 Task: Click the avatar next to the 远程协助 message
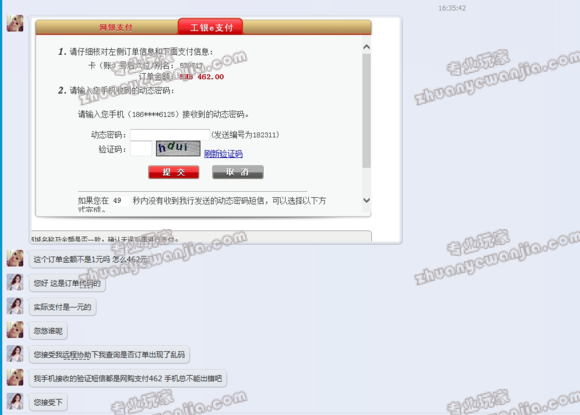[x=15, y=354]
